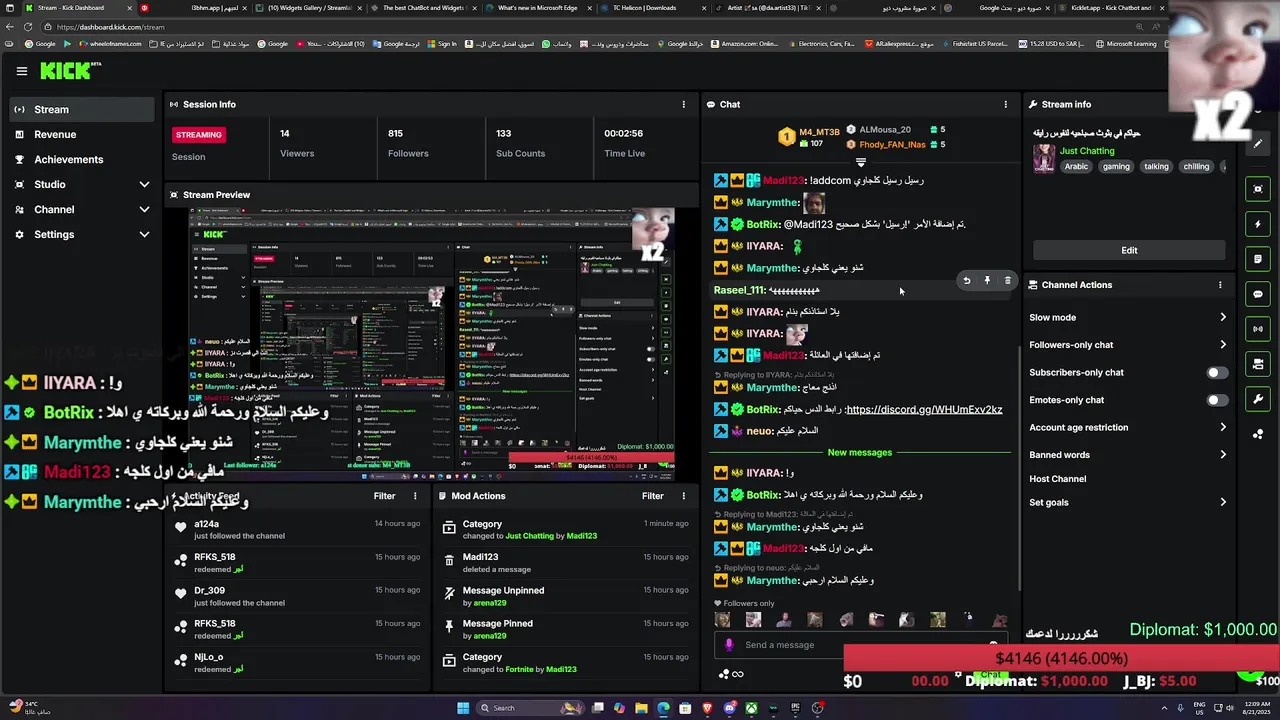Click lightning bolt icon in right toolbar
This screenshot has width=1280, height=720.
click(x=1258, y=224)
